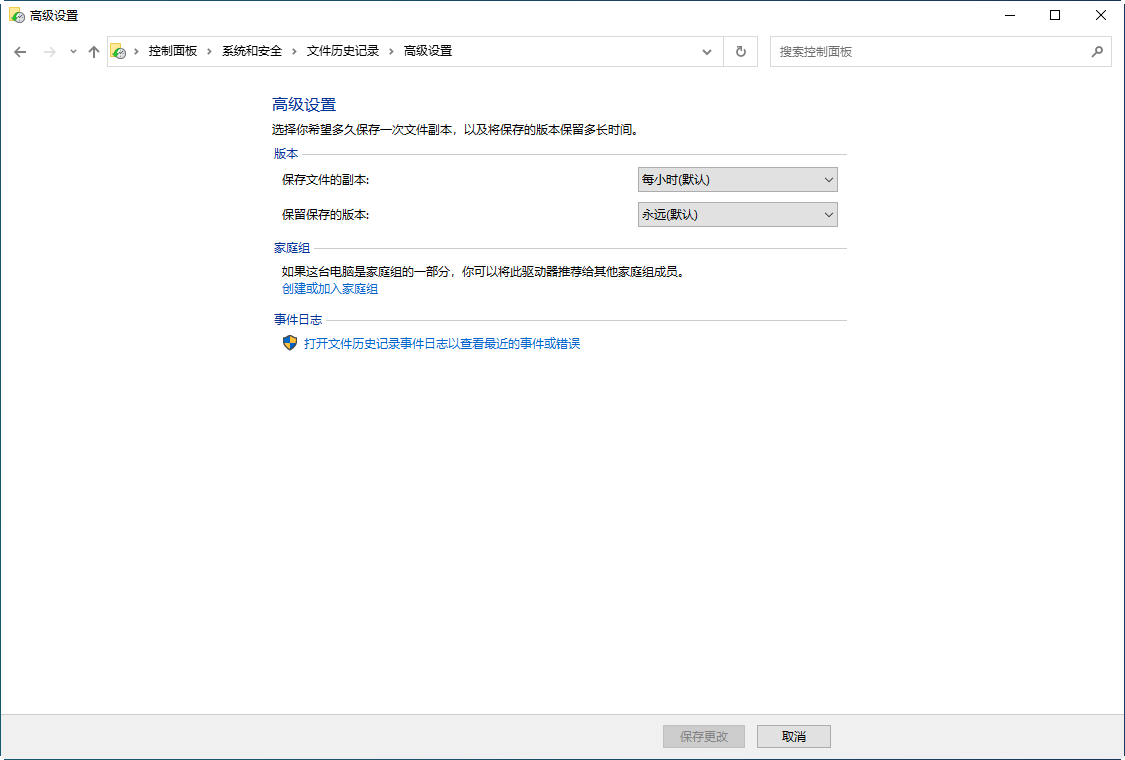Click the File History icon in the address bar
Viewport: 1125px width, 760px height.
[119, 51]
